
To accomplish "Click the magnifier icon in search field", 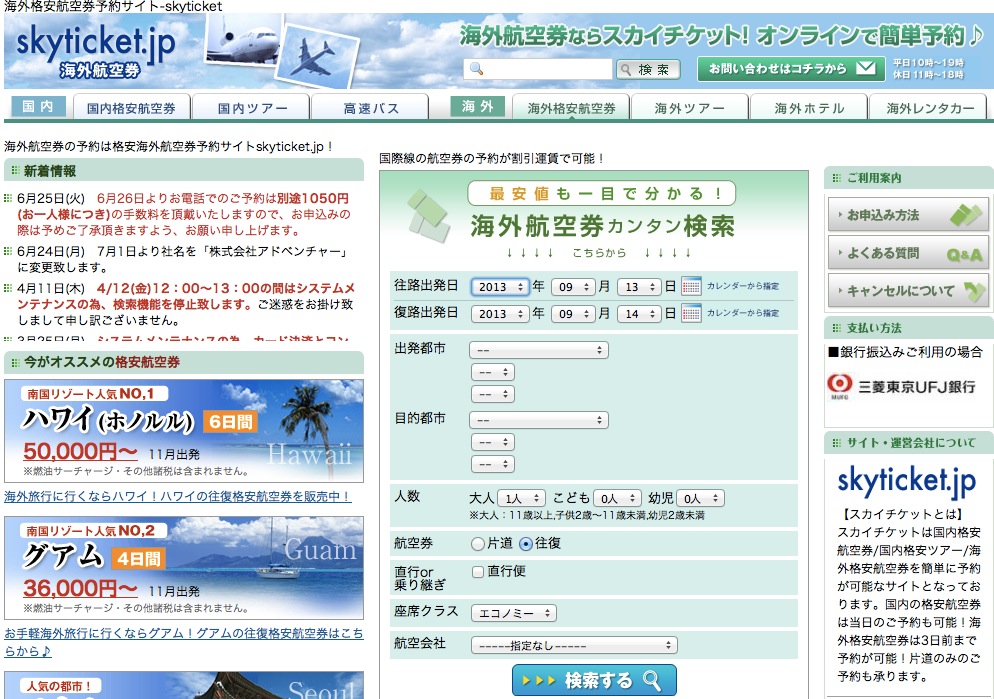I will coord(477,68).
